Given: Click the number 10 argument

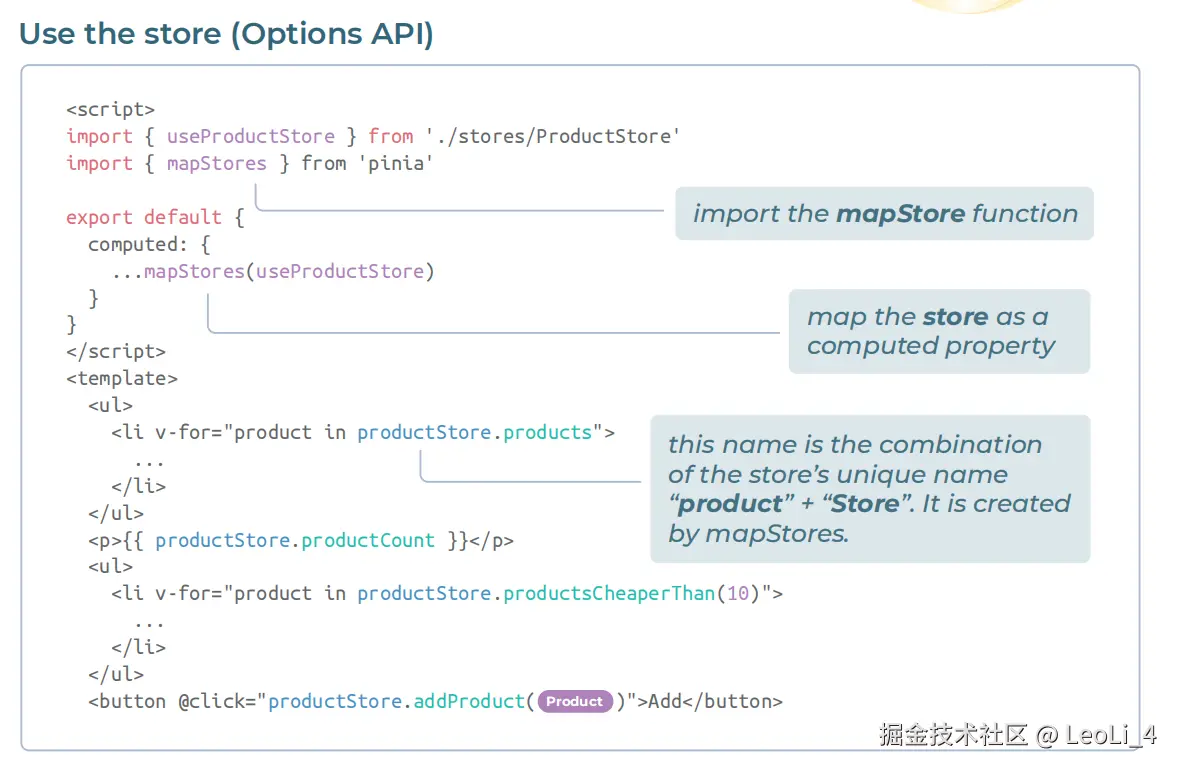Looking at the screenshot, I should (x=737, y=593).
